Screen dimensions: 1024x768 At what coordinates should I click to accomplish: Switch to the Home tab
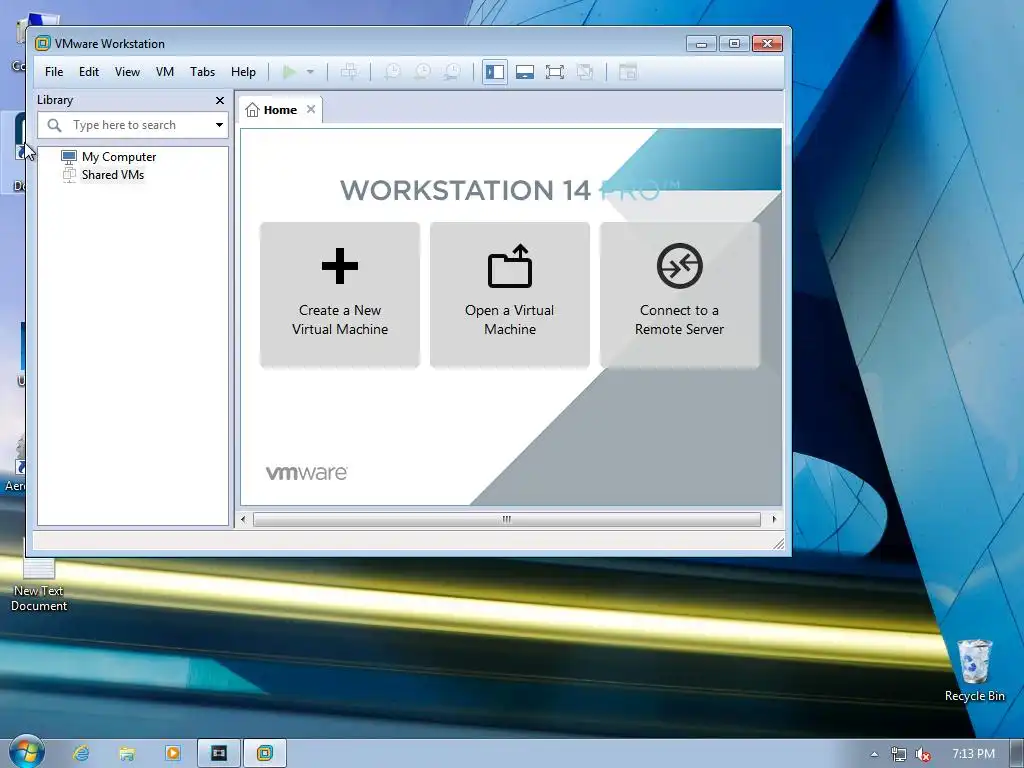point(280,110)
